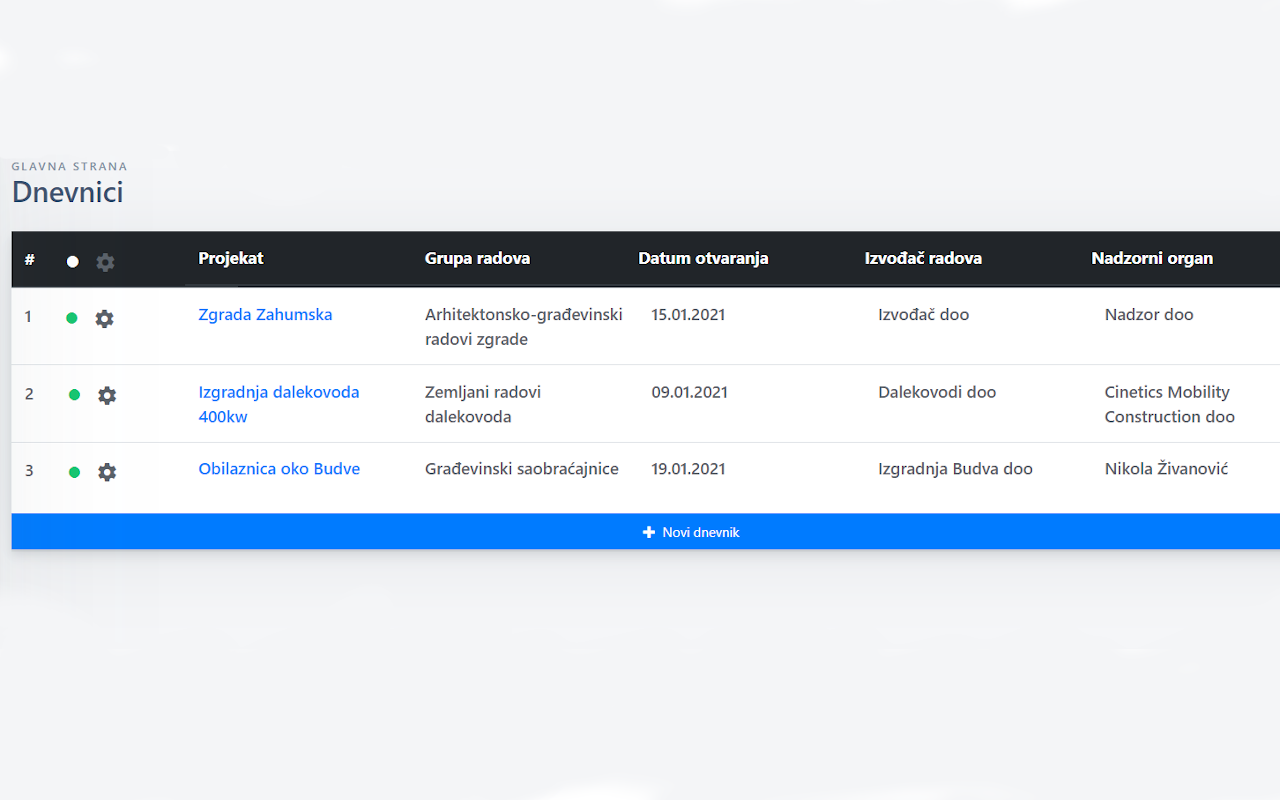Click the Izvođač radova column header

923,258
